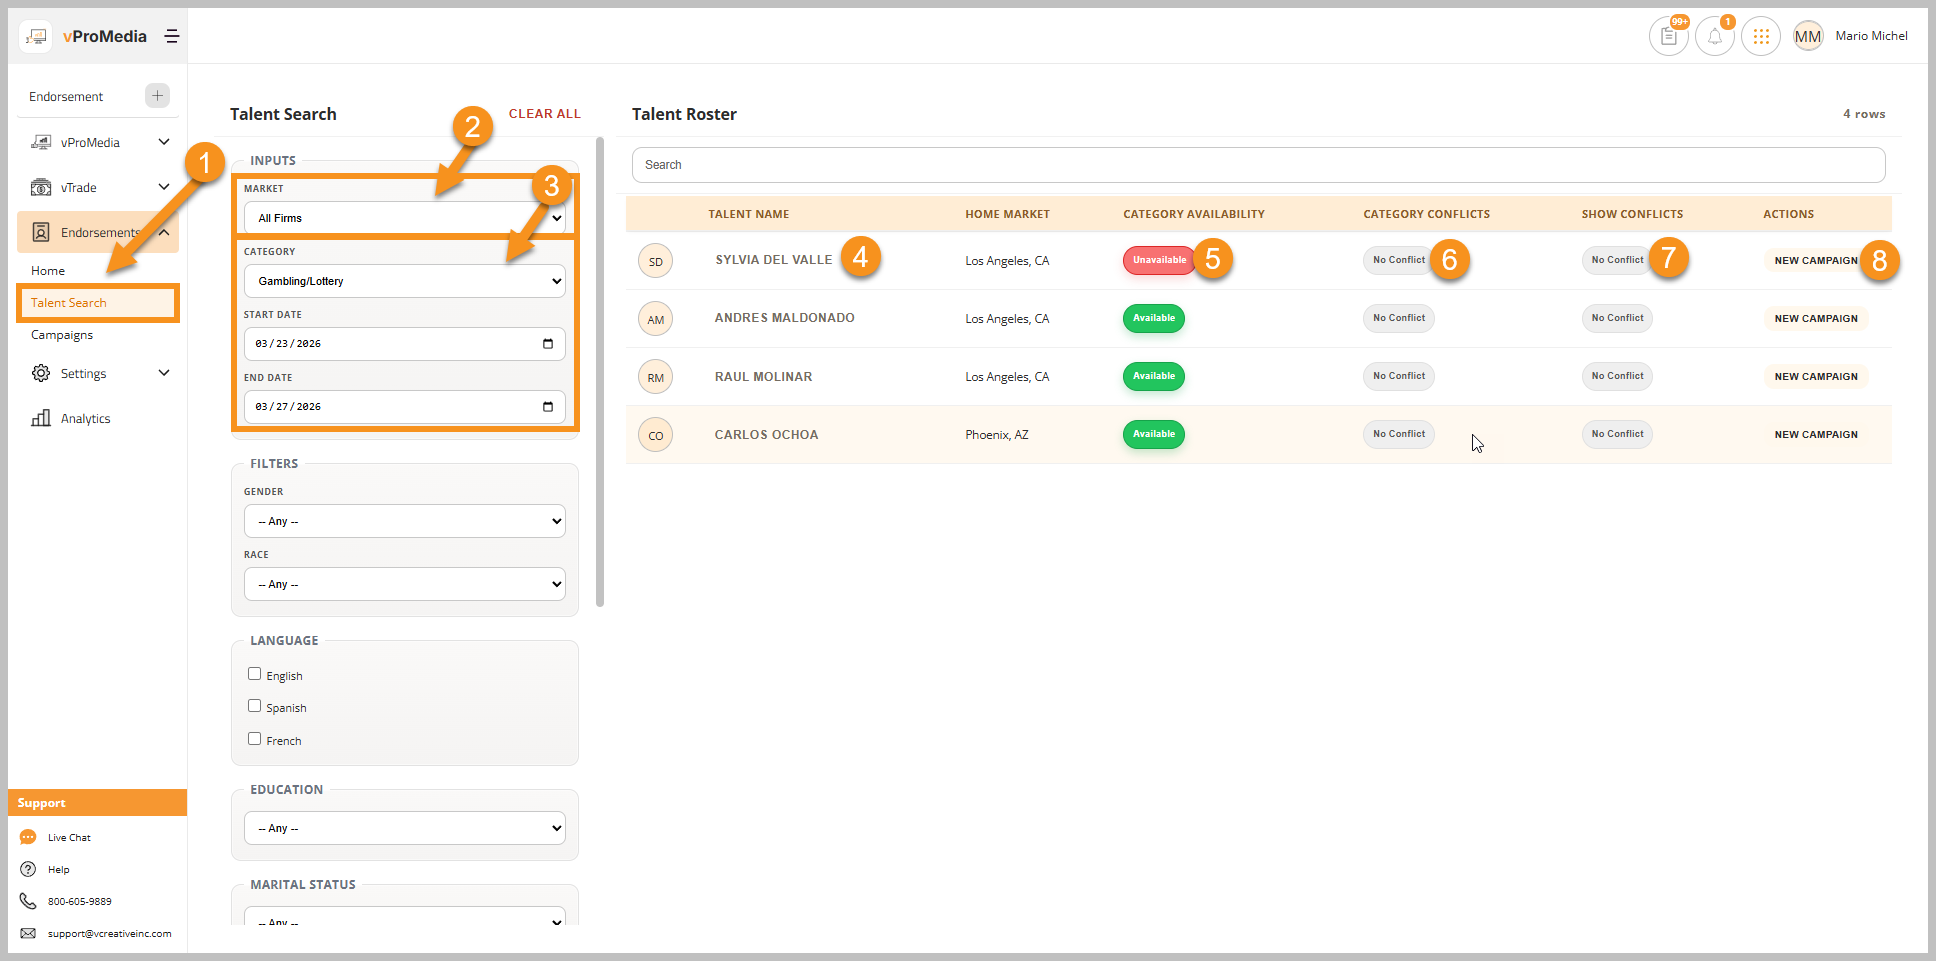
Task: Click the MM user avatar
Action: tap(1807, 37)
